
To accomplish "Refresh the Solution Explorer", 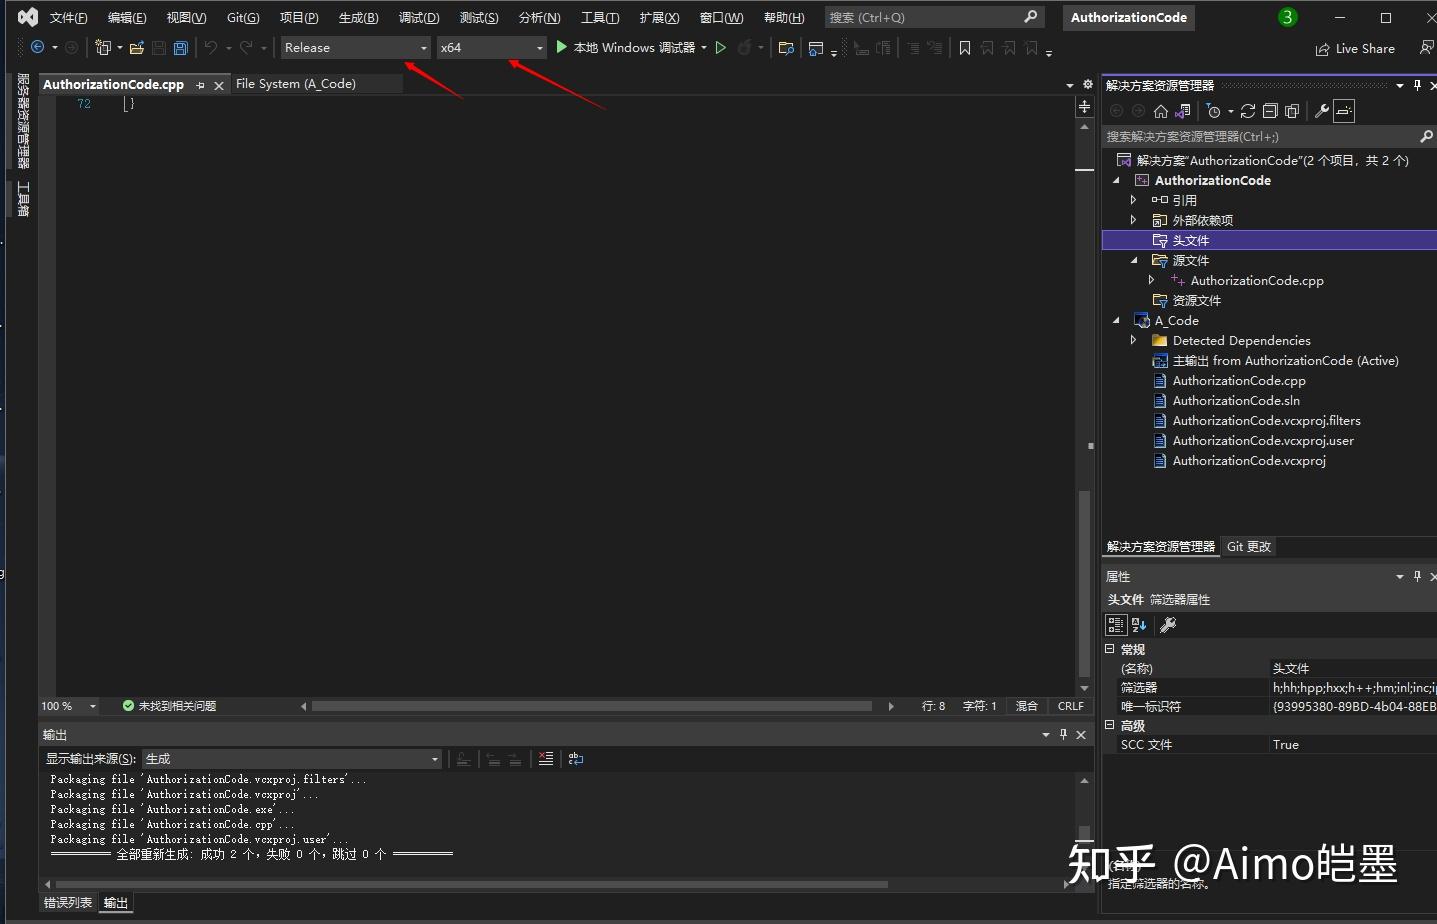I will click(1247, 111).
